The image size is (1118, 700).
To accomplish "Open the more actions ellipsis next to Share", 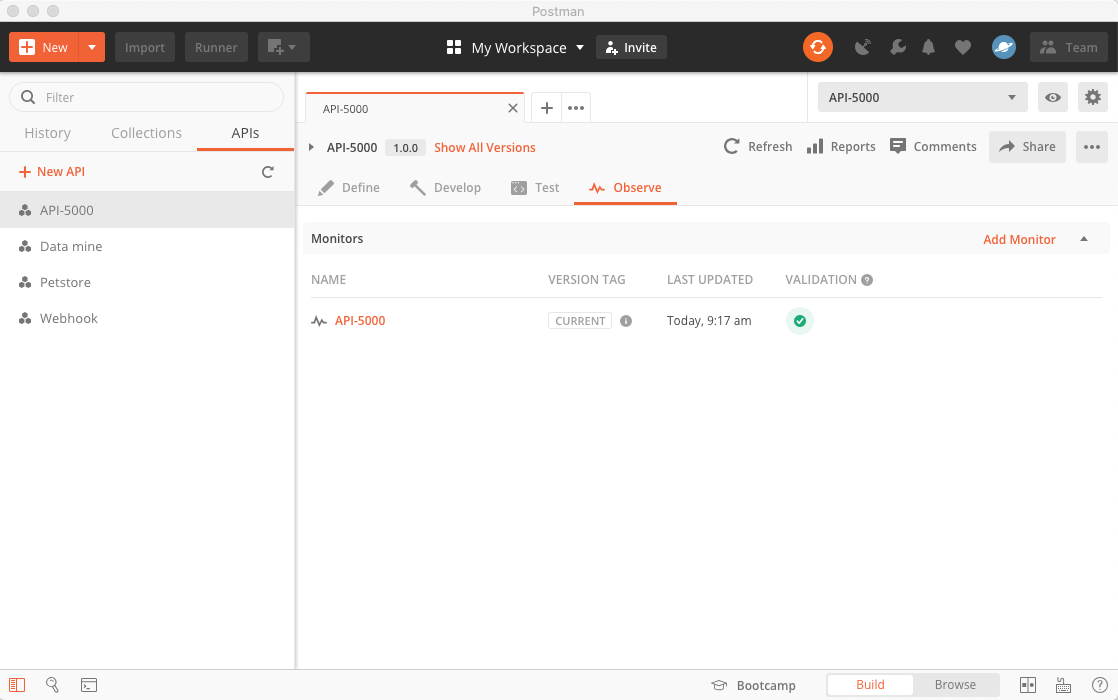I will [x=1092, y=147].
